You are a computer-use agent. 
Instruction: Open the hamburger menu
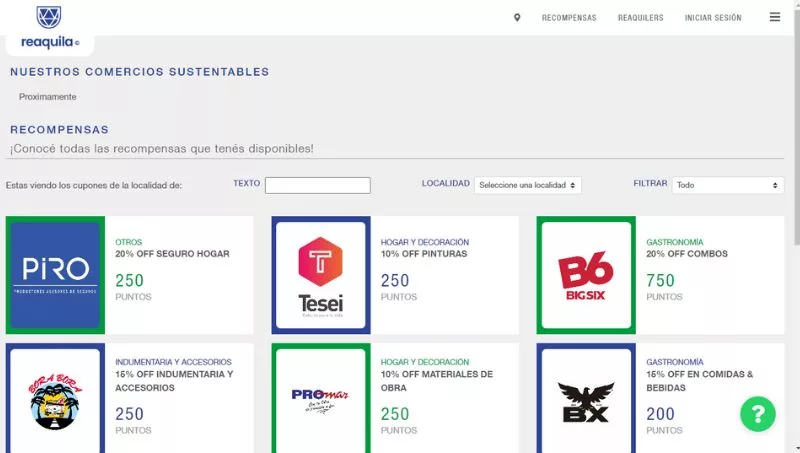point(775,17)
